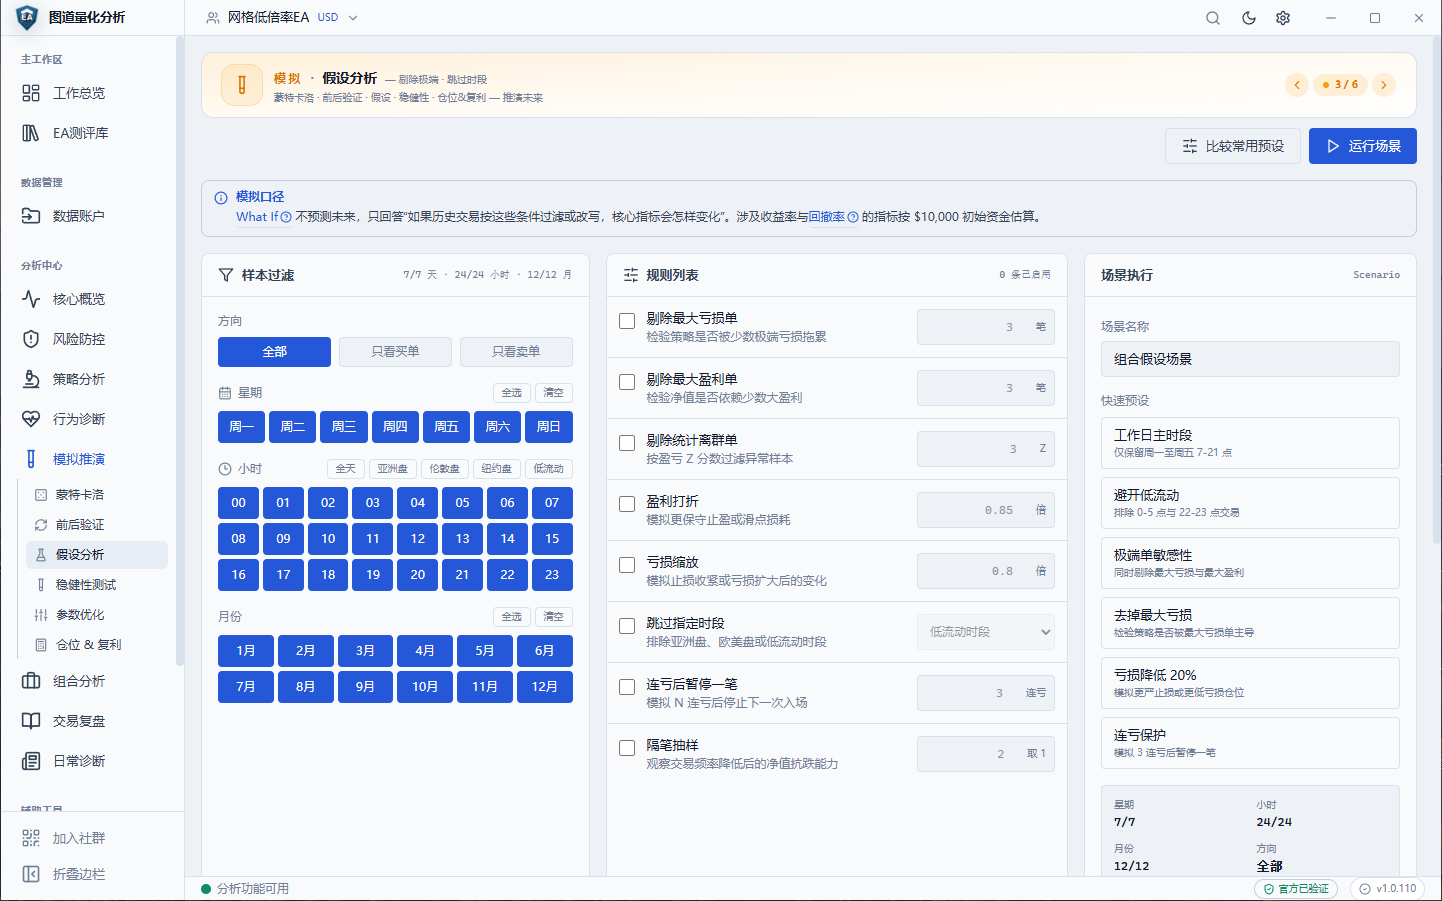This screenshot has height=901, width=1442.
Task: Enable 剔除最大亏损单 checkbox
Action: (627, 321)
